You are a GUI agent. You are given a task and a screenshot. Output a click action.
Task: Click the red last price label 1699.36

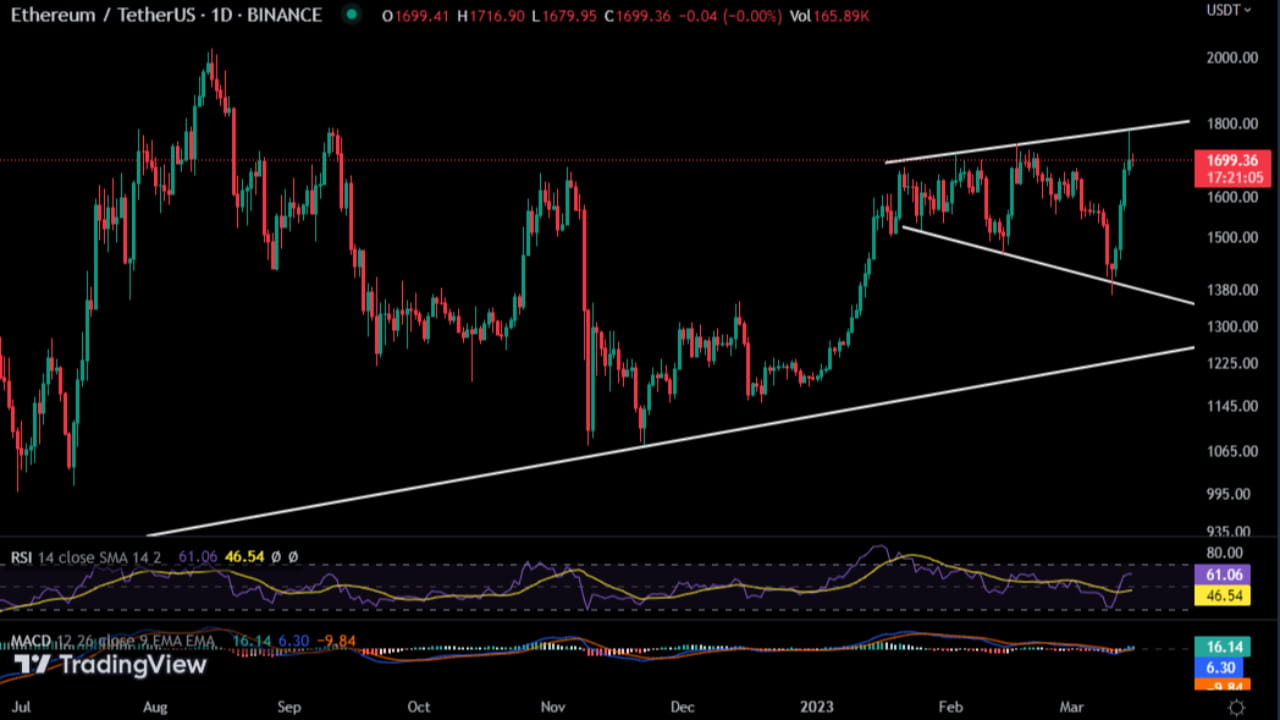(x=1232, y=160)
